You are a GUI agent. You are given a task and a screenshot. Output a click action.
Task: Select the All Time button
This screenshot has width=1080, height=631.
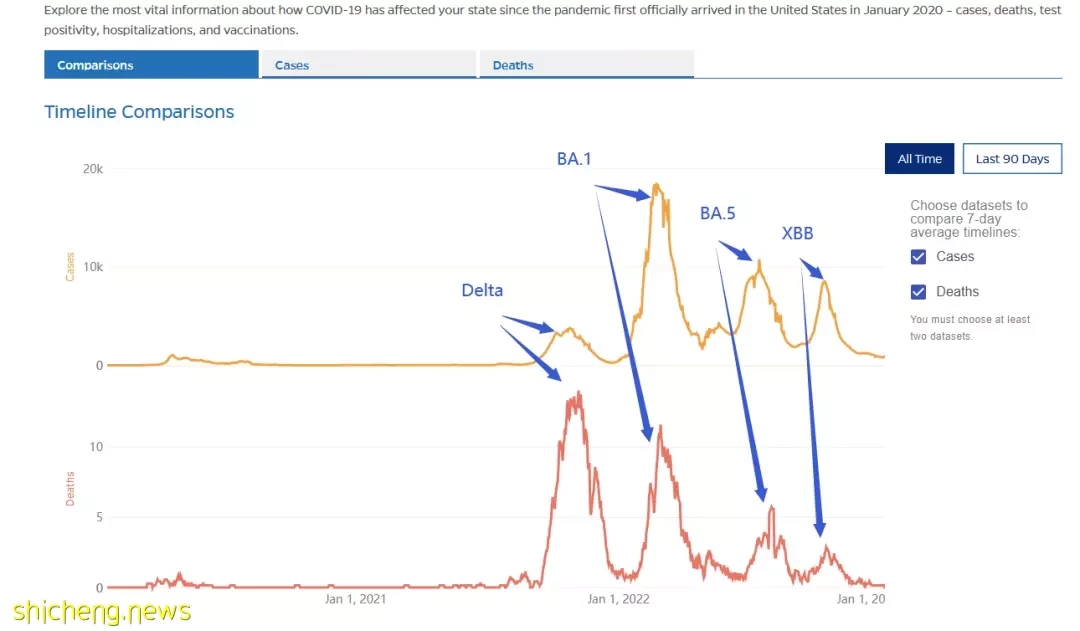click(x=920, y=158)
